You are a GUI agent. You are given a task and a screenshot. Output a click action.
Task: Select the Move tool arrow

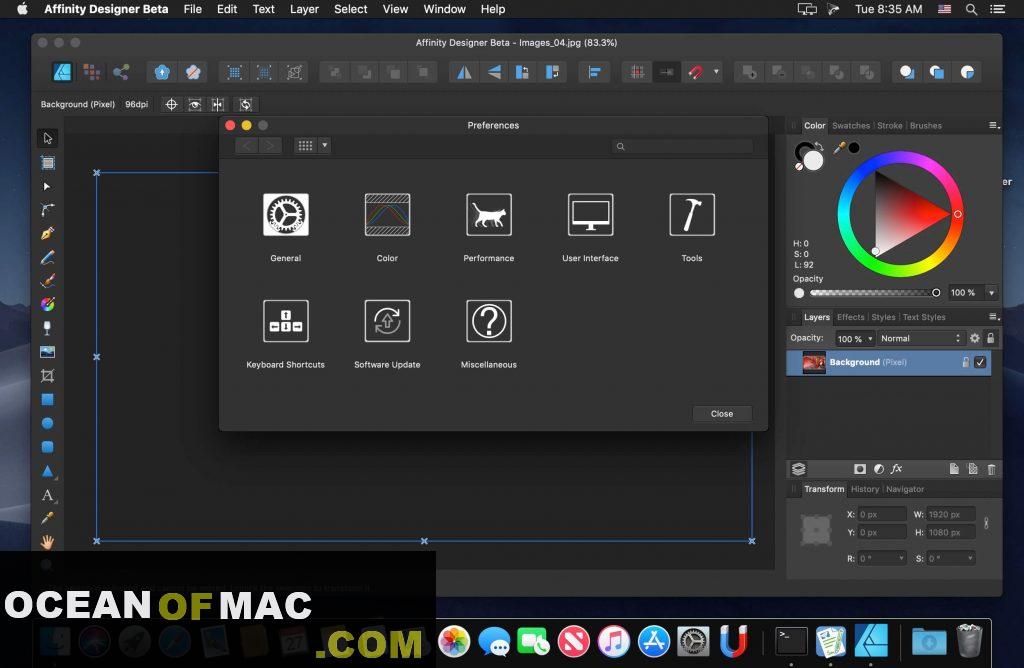tap(47, 138)
